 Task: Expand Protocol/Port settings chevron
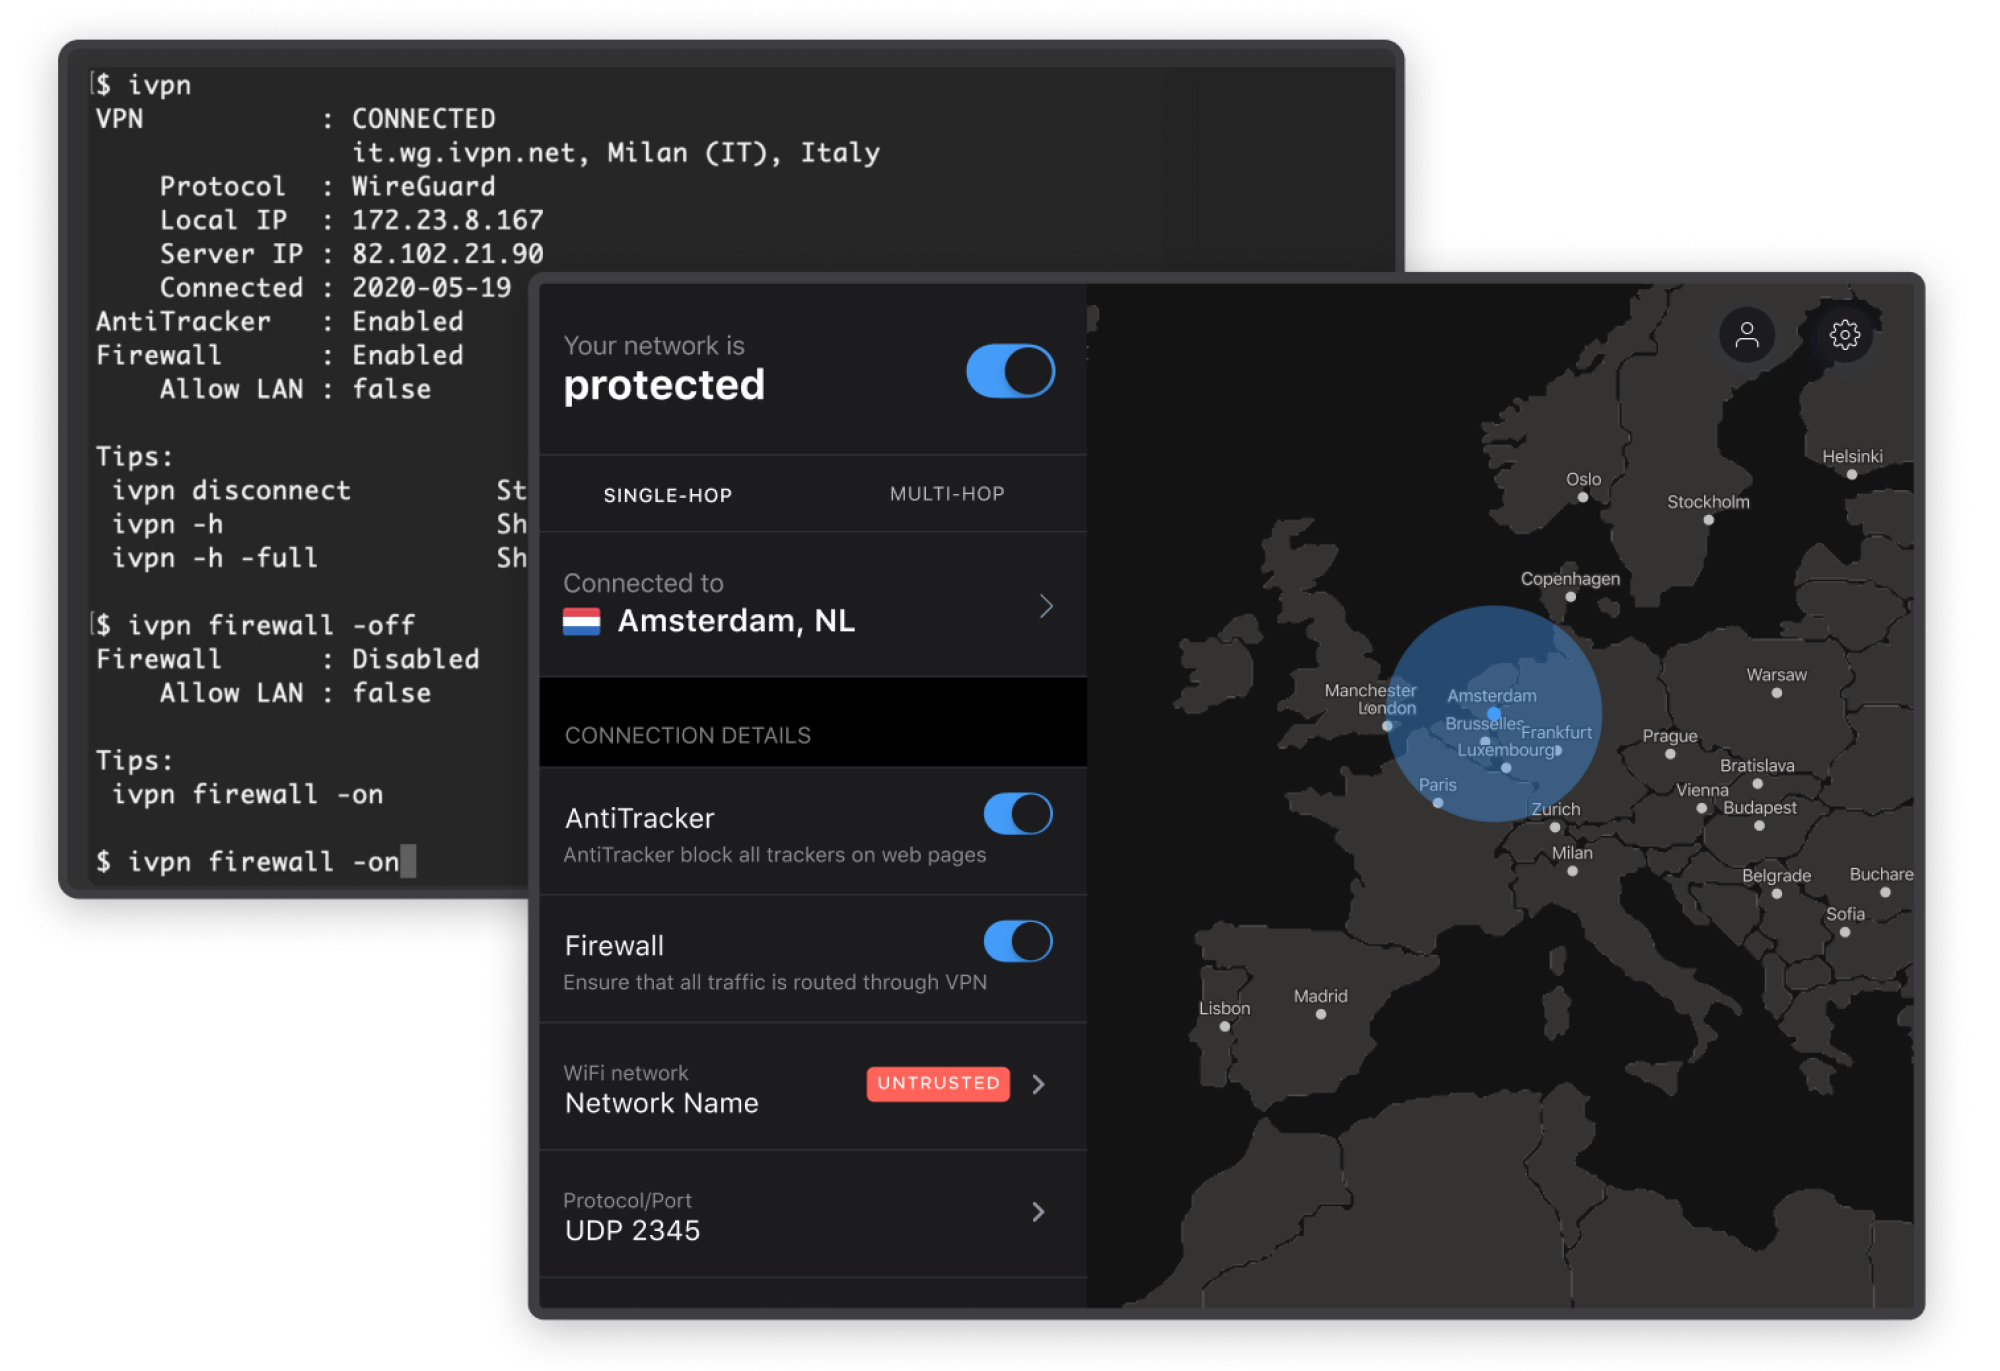coord(1039,1212)
